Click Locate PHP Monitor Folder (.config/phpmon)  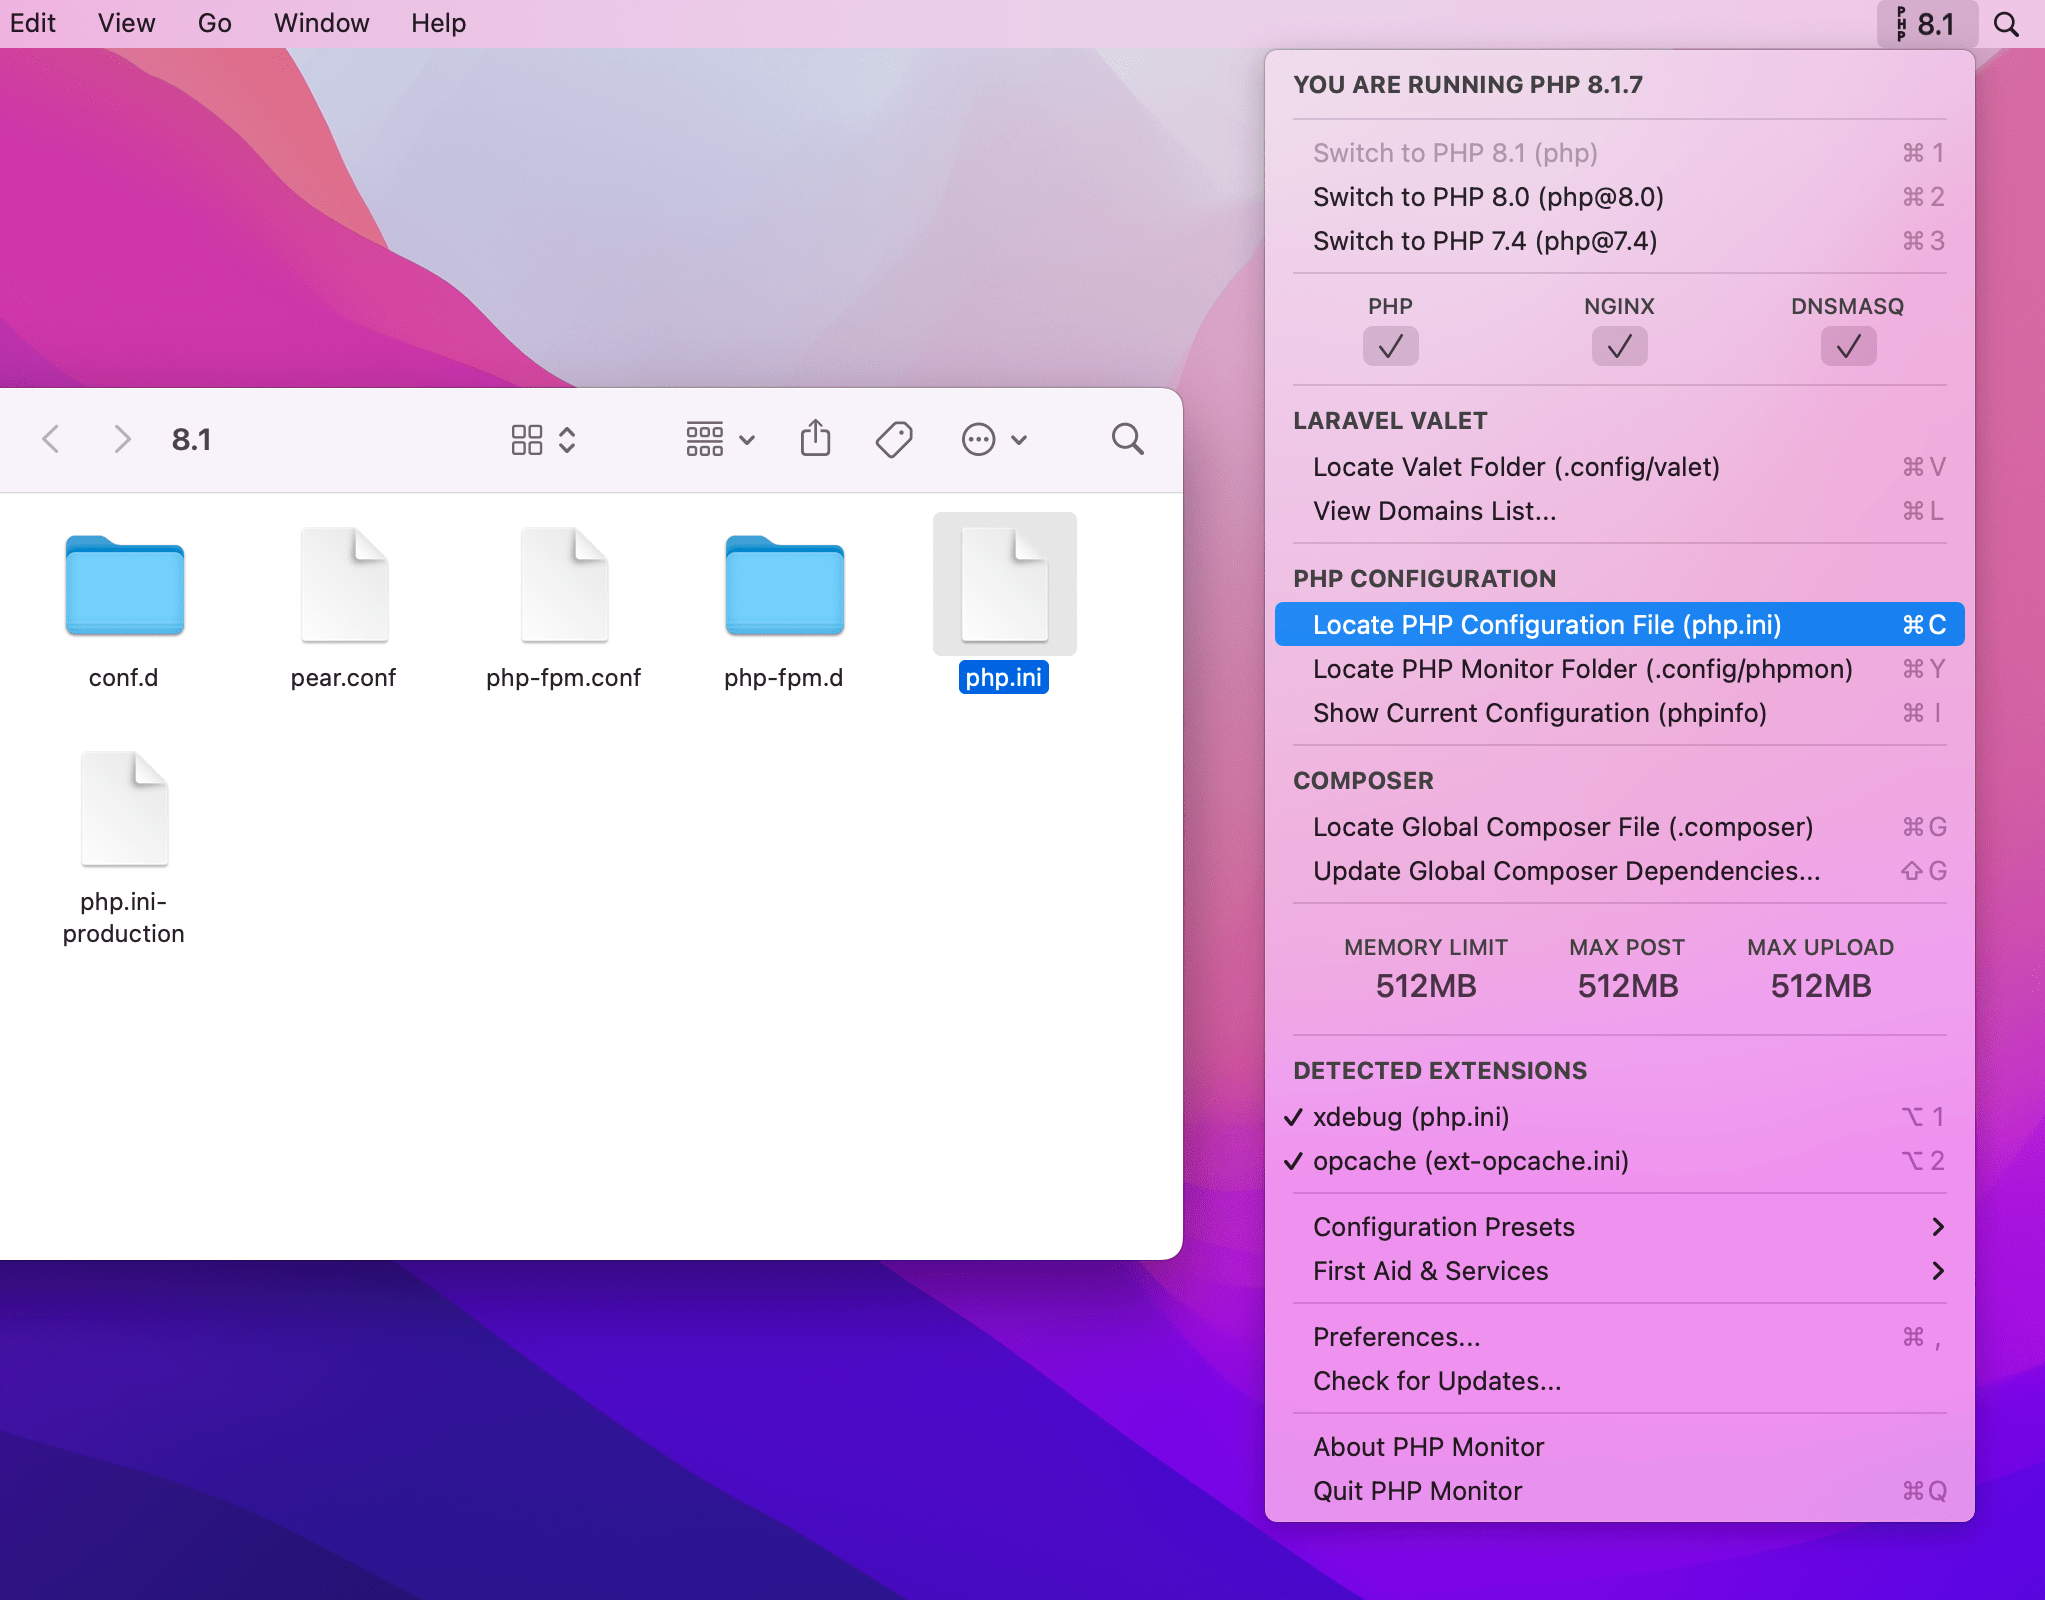[1582, 669]
